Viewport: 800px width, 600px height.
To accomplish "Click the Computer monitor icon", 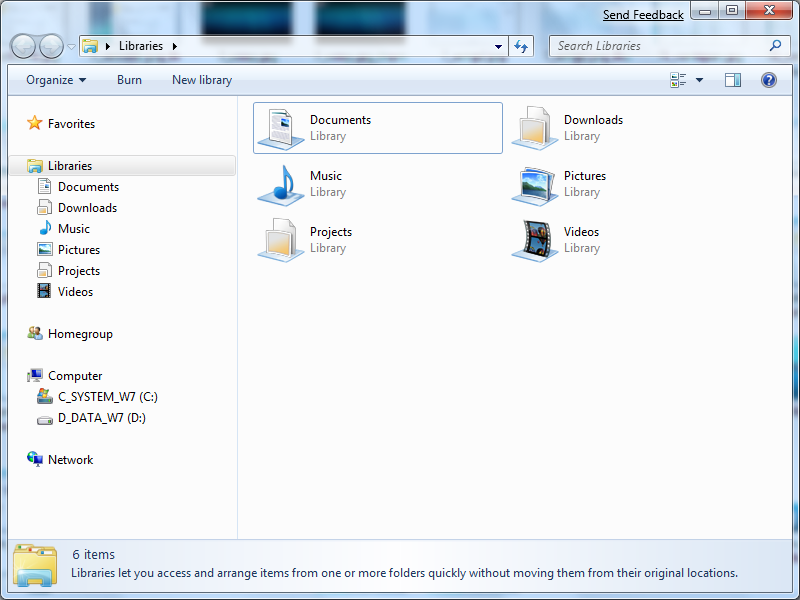I will coord(35,376).
